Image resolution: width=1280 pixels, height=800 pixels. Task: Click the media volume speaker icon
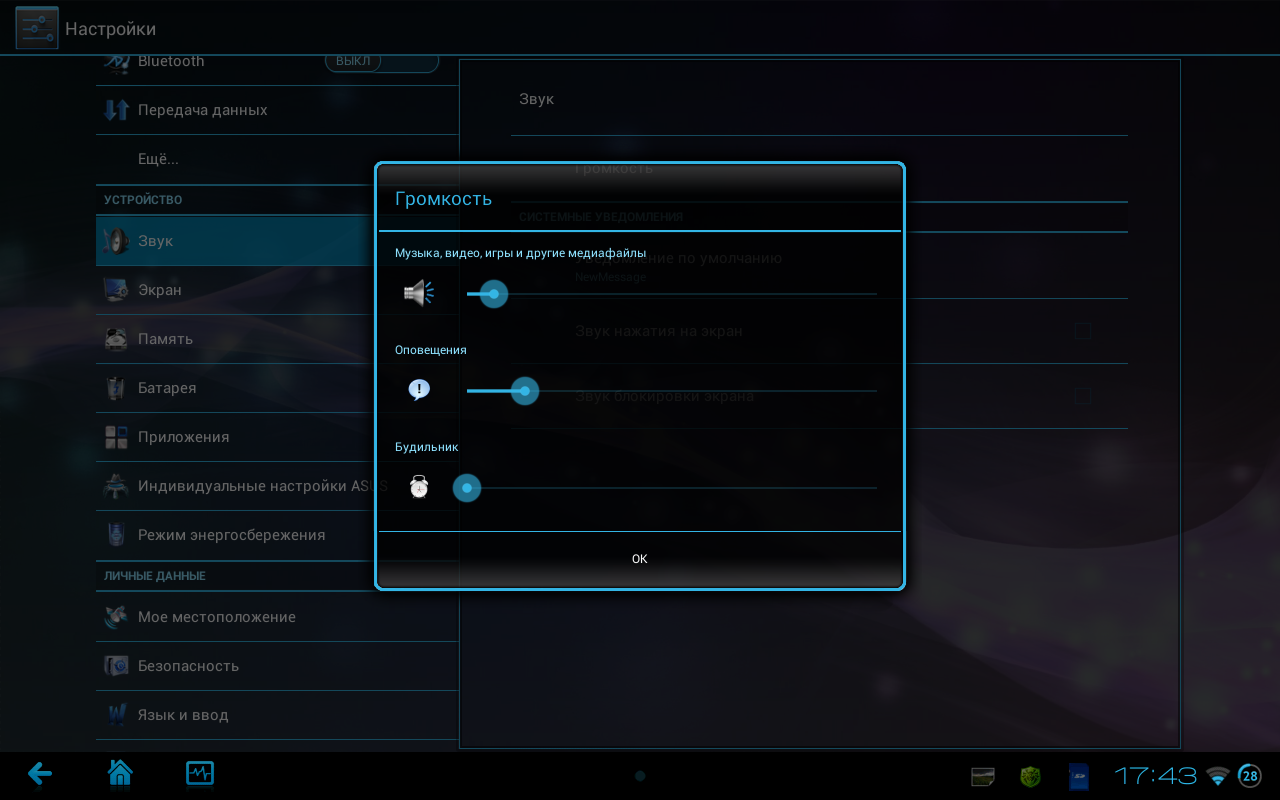(419, 293)
